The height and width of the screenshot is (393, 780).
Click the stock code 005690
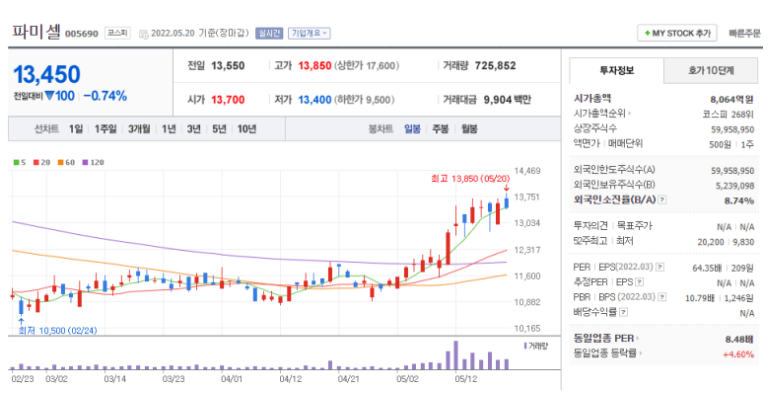pos(82,34)
